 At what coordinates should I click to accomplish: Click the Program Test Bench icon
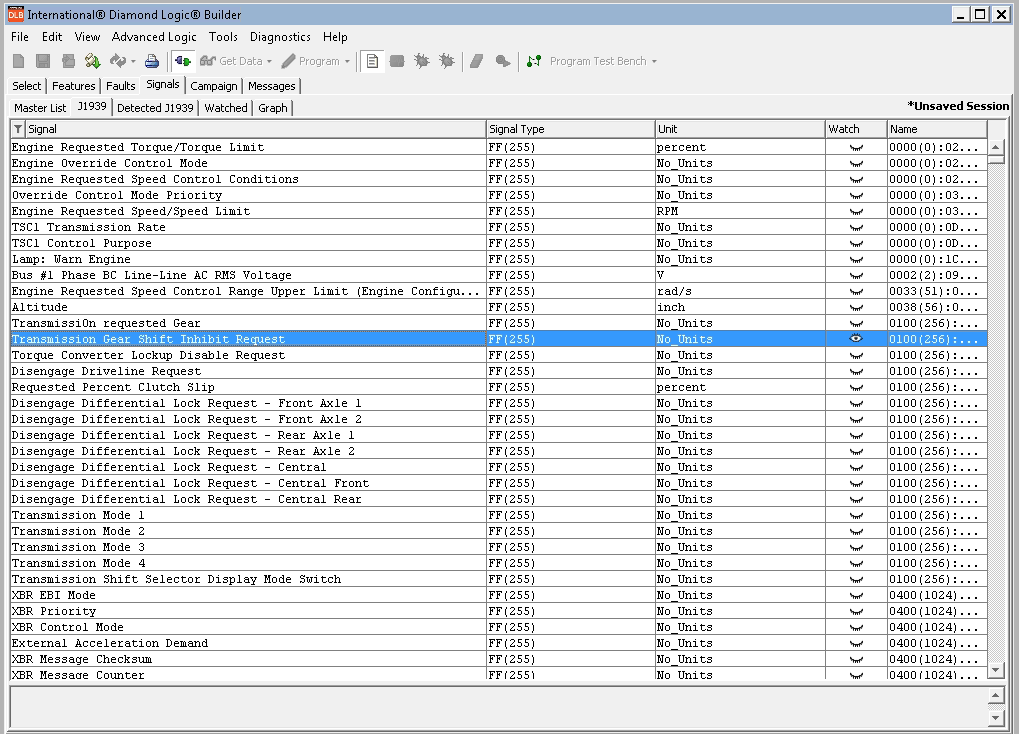pos(534,61)
